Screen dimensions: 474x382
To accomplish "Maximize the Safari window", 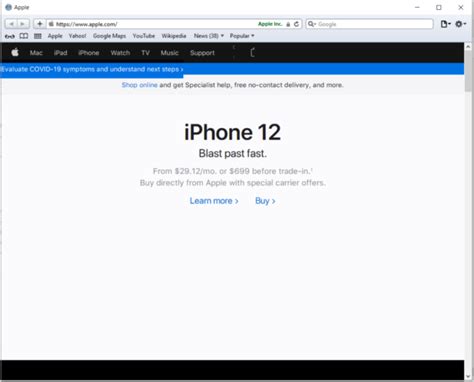I will [x=439, y=7].
